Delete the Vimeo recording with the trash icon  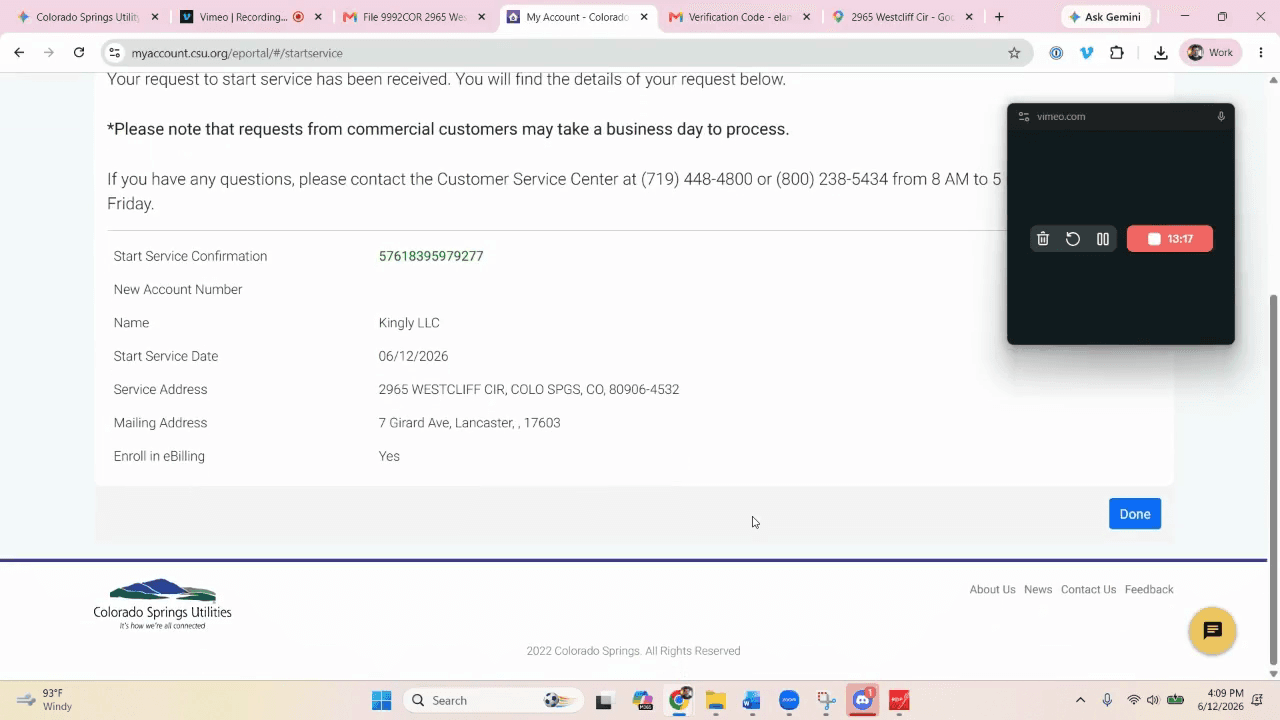pyautogui.click(x=1043, y=239)
